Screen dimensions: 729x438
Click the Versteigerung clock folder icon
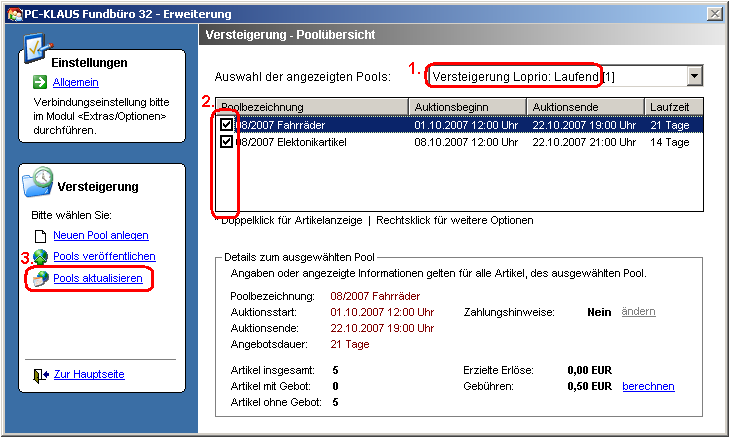click(39, 180)
